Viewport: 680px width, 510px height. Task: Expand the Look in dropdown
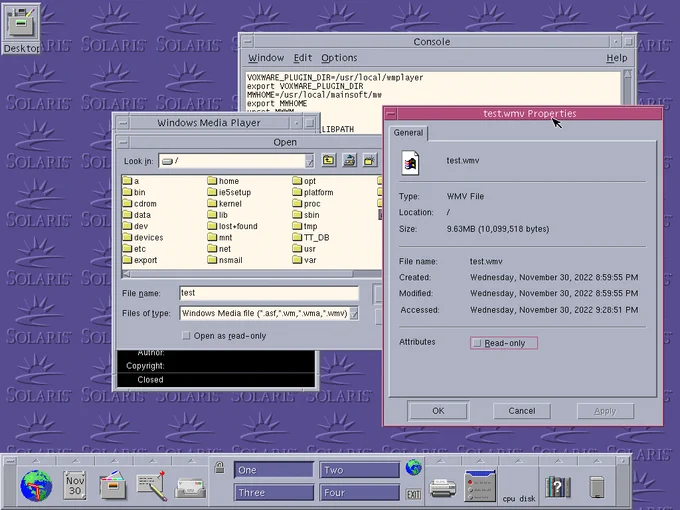[309, 161]
